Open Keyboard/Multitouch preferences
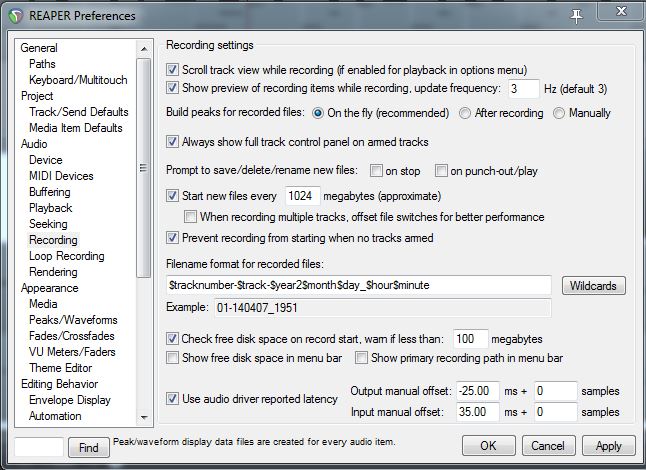Screen dimensions: 646x470 point(78,80)
